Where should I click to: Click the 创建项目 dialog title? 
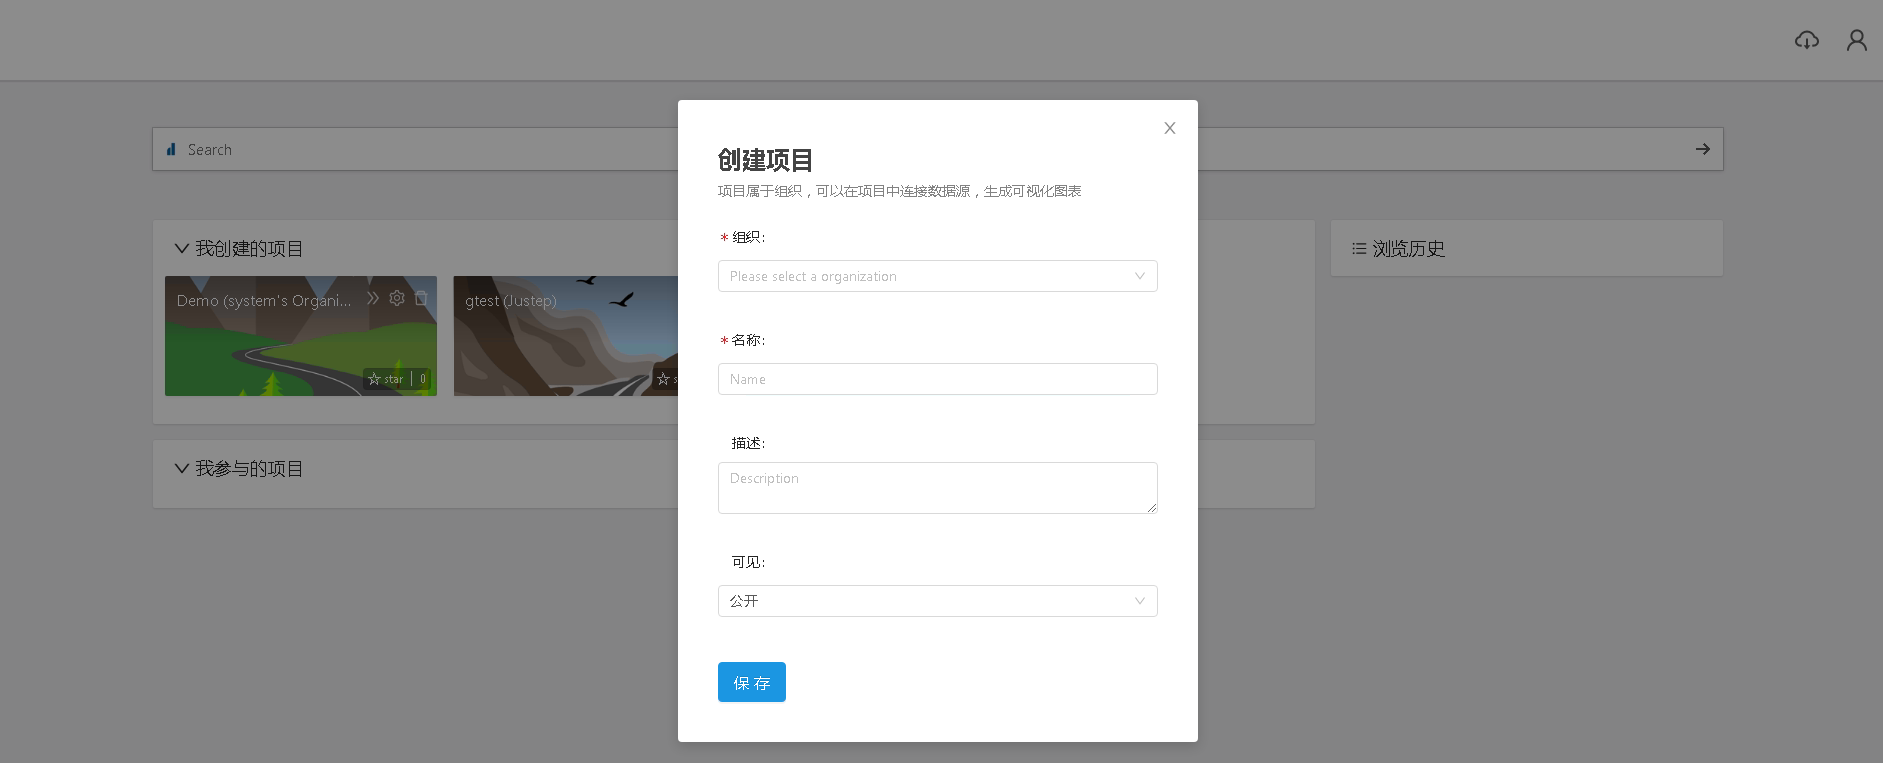click(x=766, y=160)
